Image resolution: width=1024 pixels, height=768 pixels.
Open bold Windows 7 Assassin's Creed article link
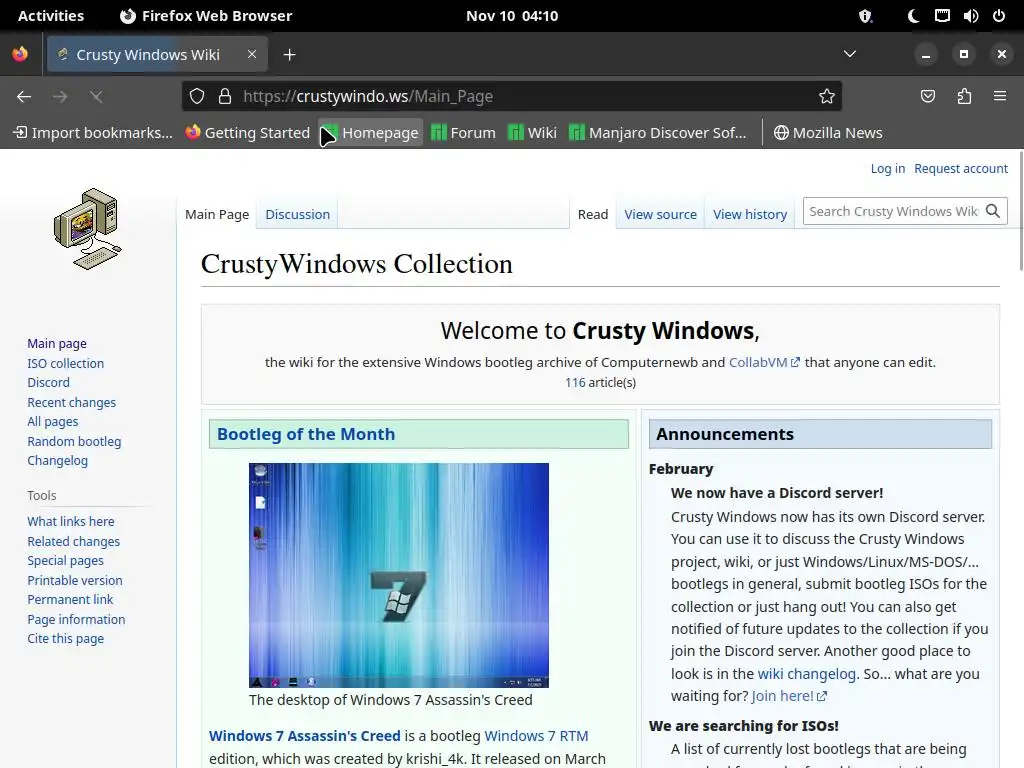point(304,736)
